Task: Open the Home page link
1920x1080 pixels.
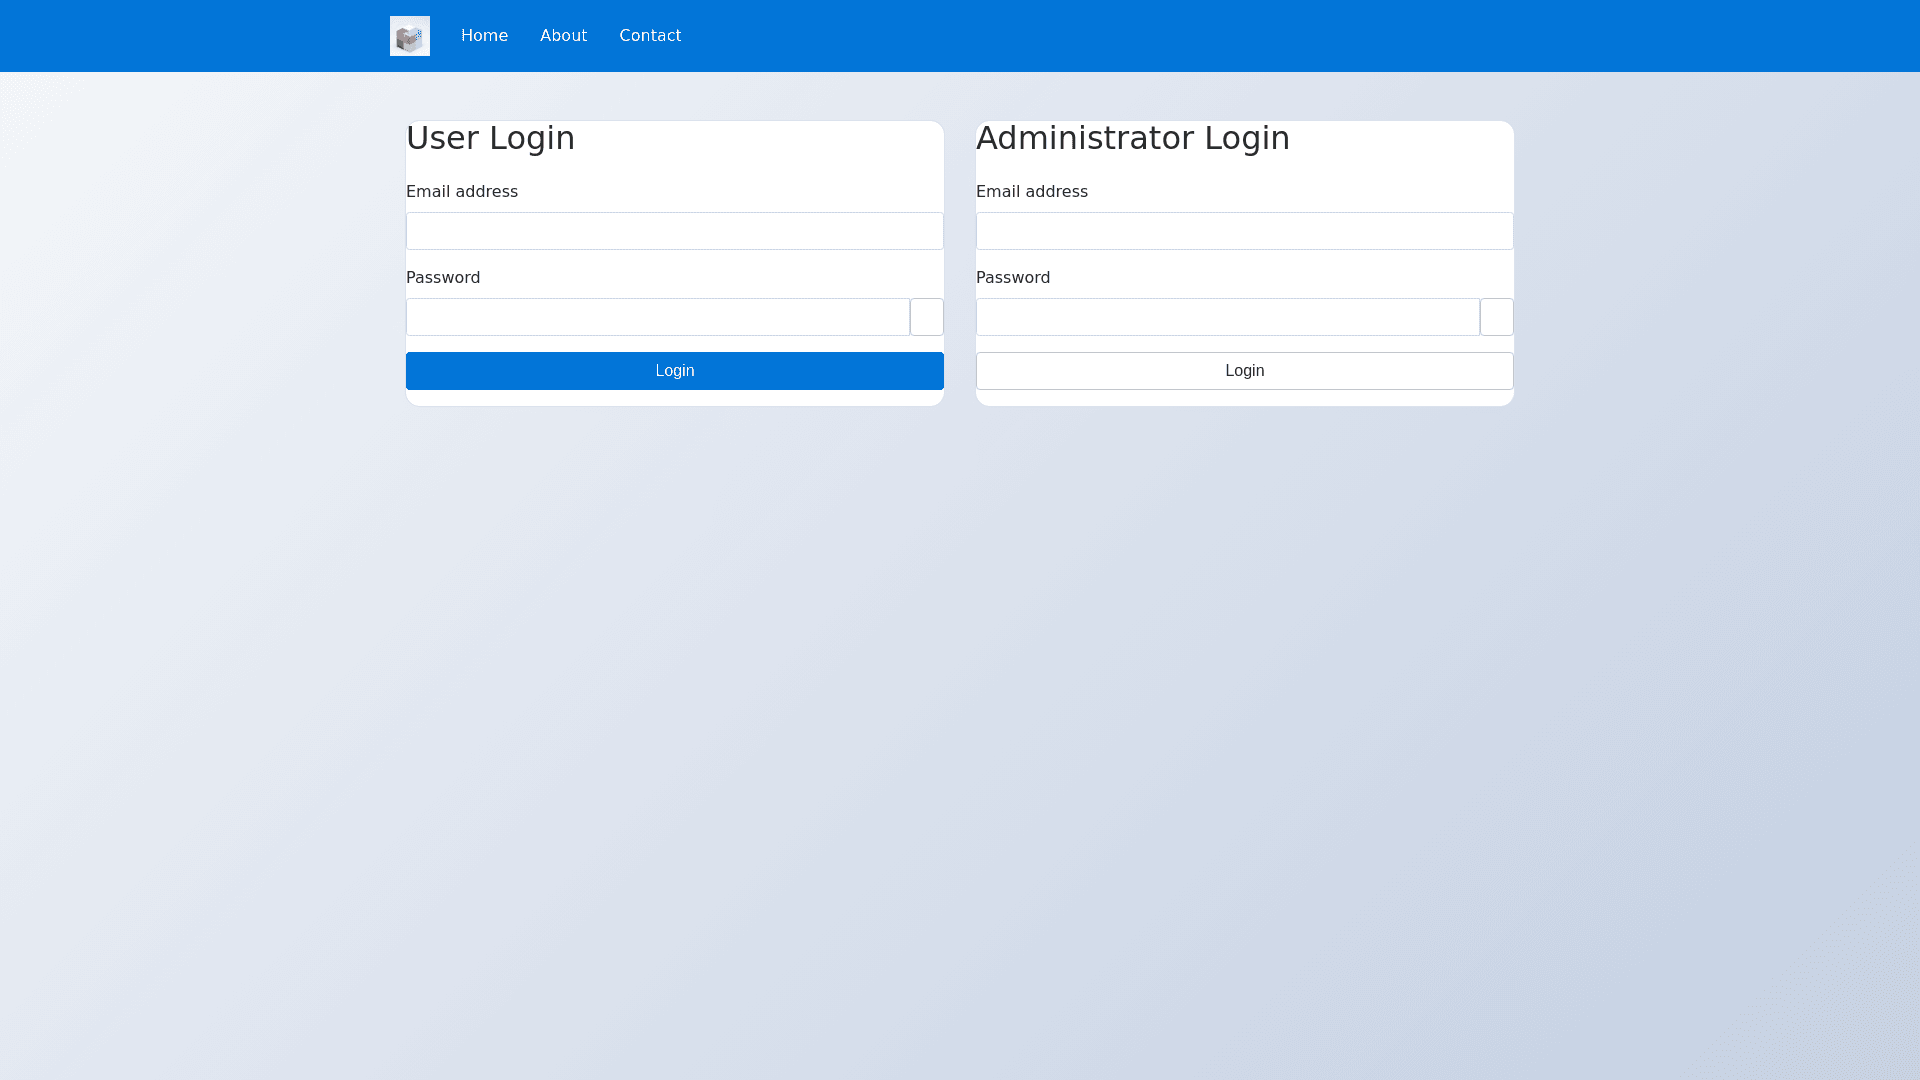Action: 484,36
